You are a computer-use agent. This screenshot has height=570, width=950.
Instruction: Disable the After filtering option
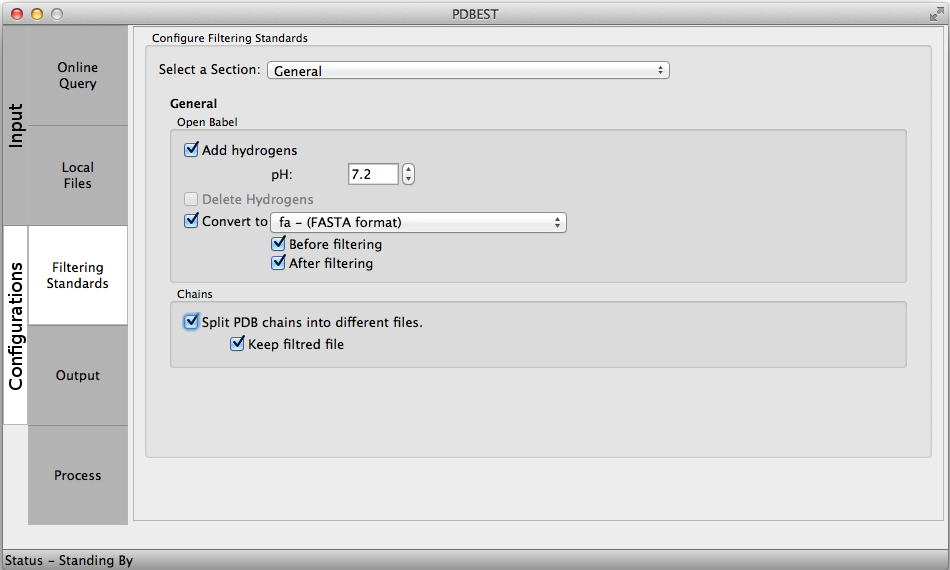(x=279, y=264)
